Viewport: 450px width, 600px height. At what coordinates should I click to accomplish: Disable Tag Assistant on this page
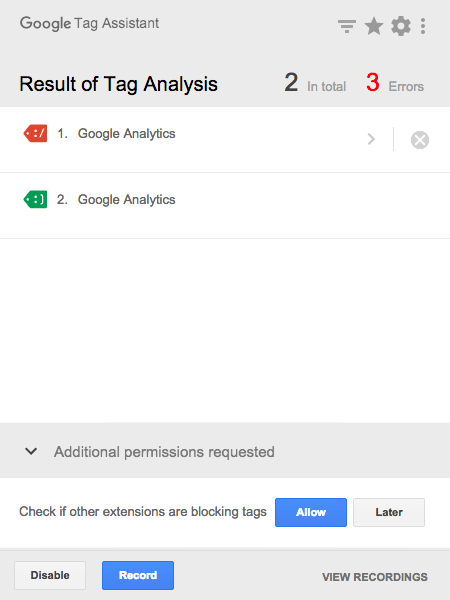pos(50,576)
